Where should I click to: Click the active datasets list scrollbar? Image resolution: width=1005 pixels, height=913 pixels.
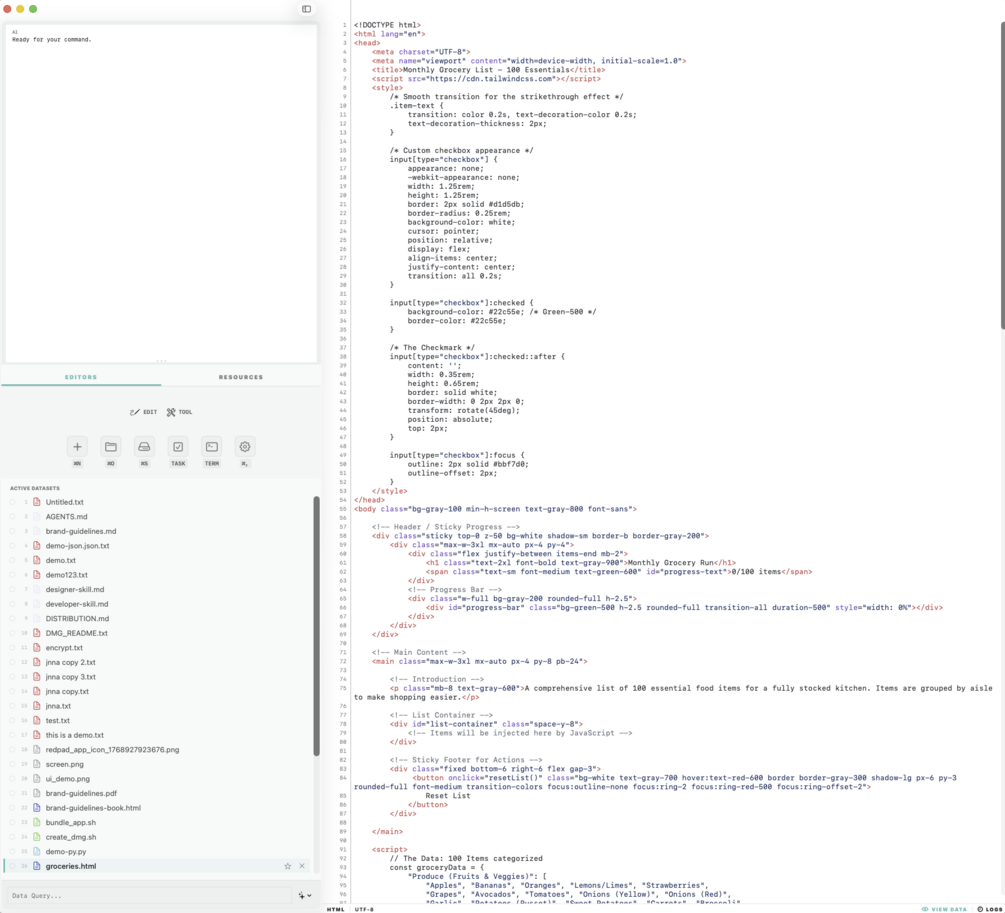pos(317,626)
